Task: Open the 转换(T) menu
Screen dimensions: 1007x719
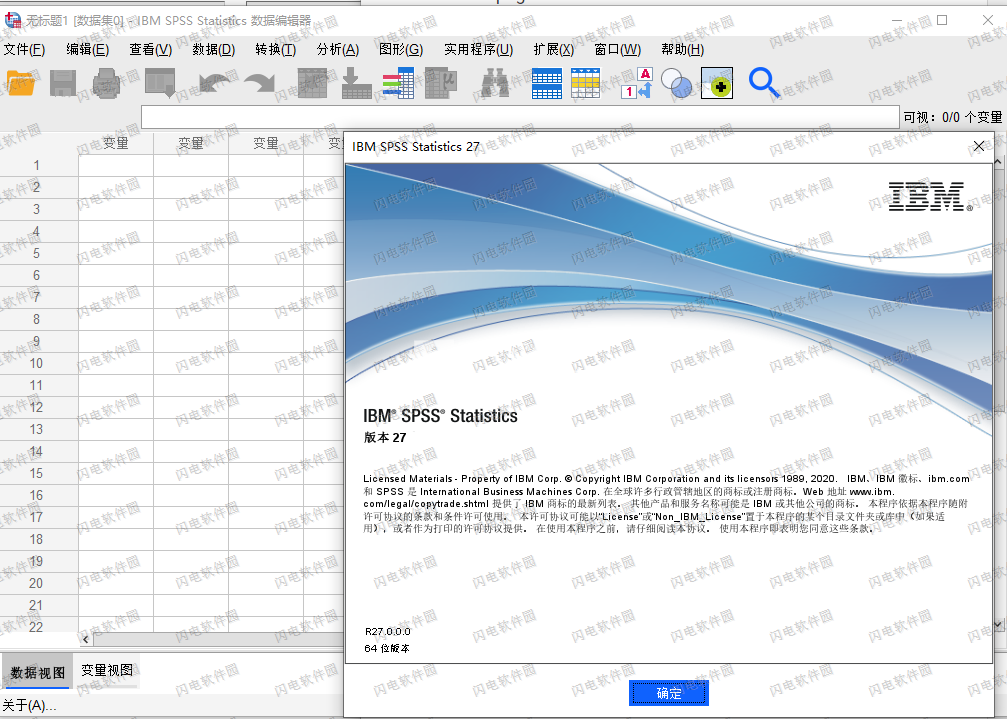Action: click(x=276, y=49)
